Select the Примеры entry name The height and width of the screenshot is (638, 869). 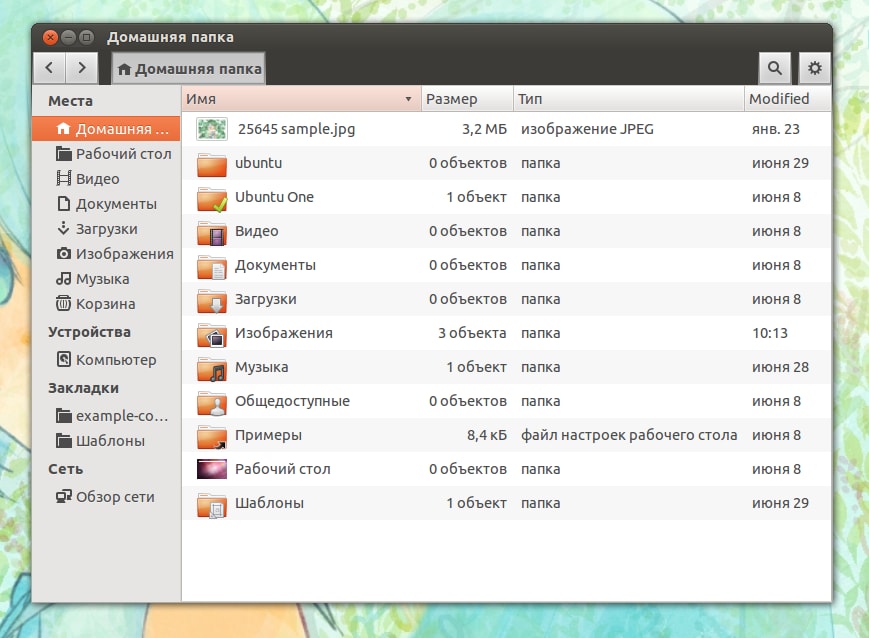pyautogui.click(x=268, y=435)
